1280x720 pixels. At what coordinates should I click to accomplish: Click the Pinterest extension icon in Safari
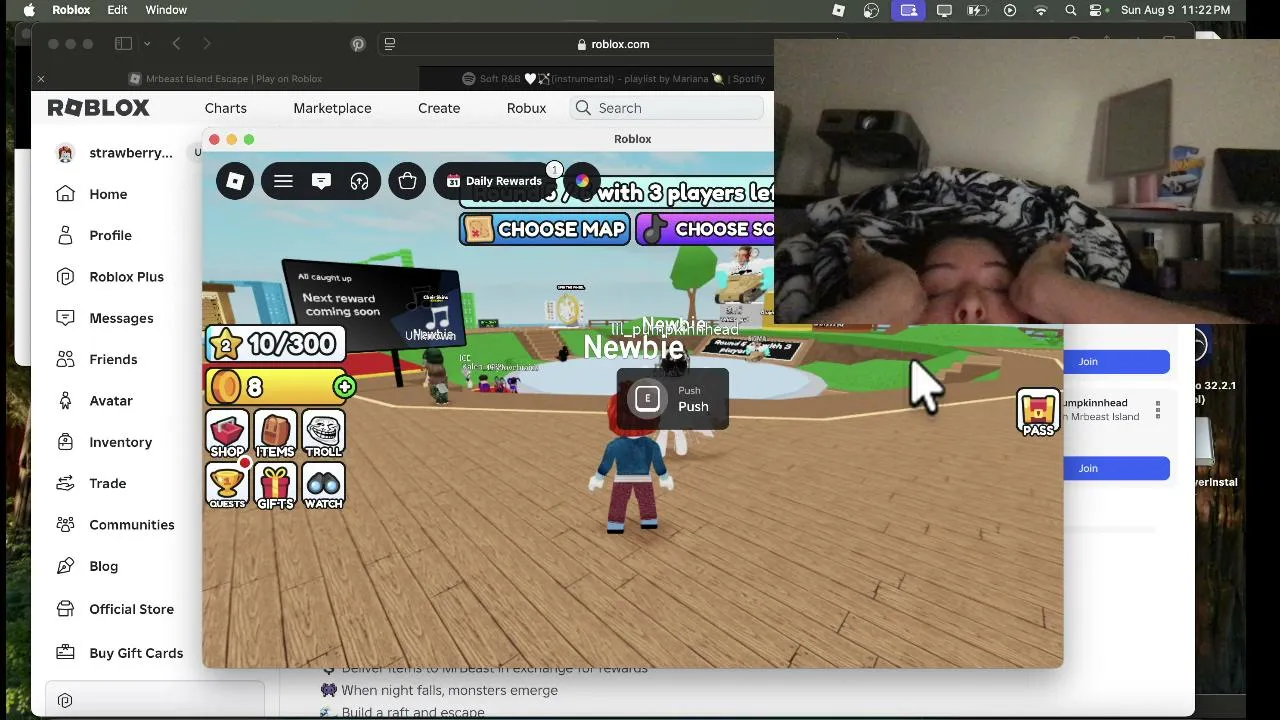tap(358, 44)
